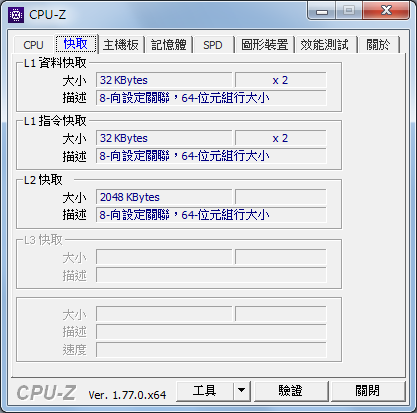Click the CPU-Z window title text

tap(48, 15)
